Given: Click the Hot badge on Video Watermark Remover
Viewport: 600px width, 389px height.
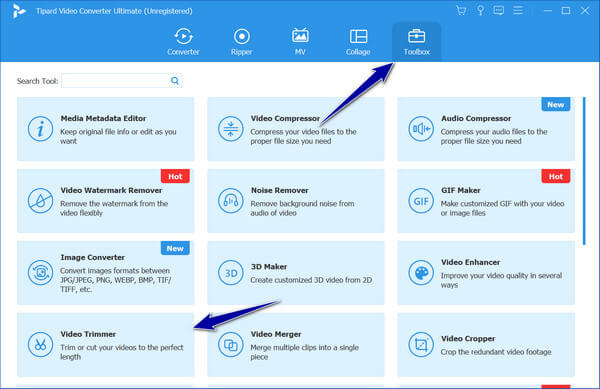Looking at the screenshot, I should [175, 176].
